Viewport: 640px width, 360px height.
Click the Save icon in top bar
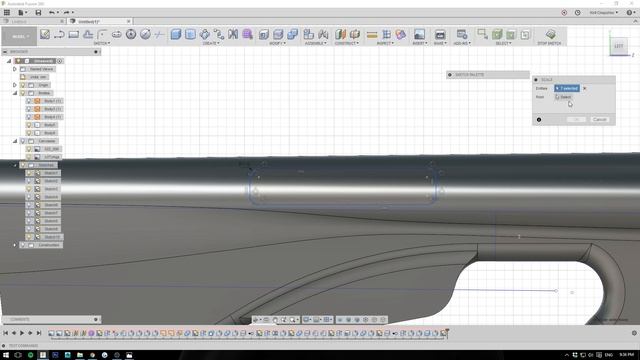tap(38, 13)
